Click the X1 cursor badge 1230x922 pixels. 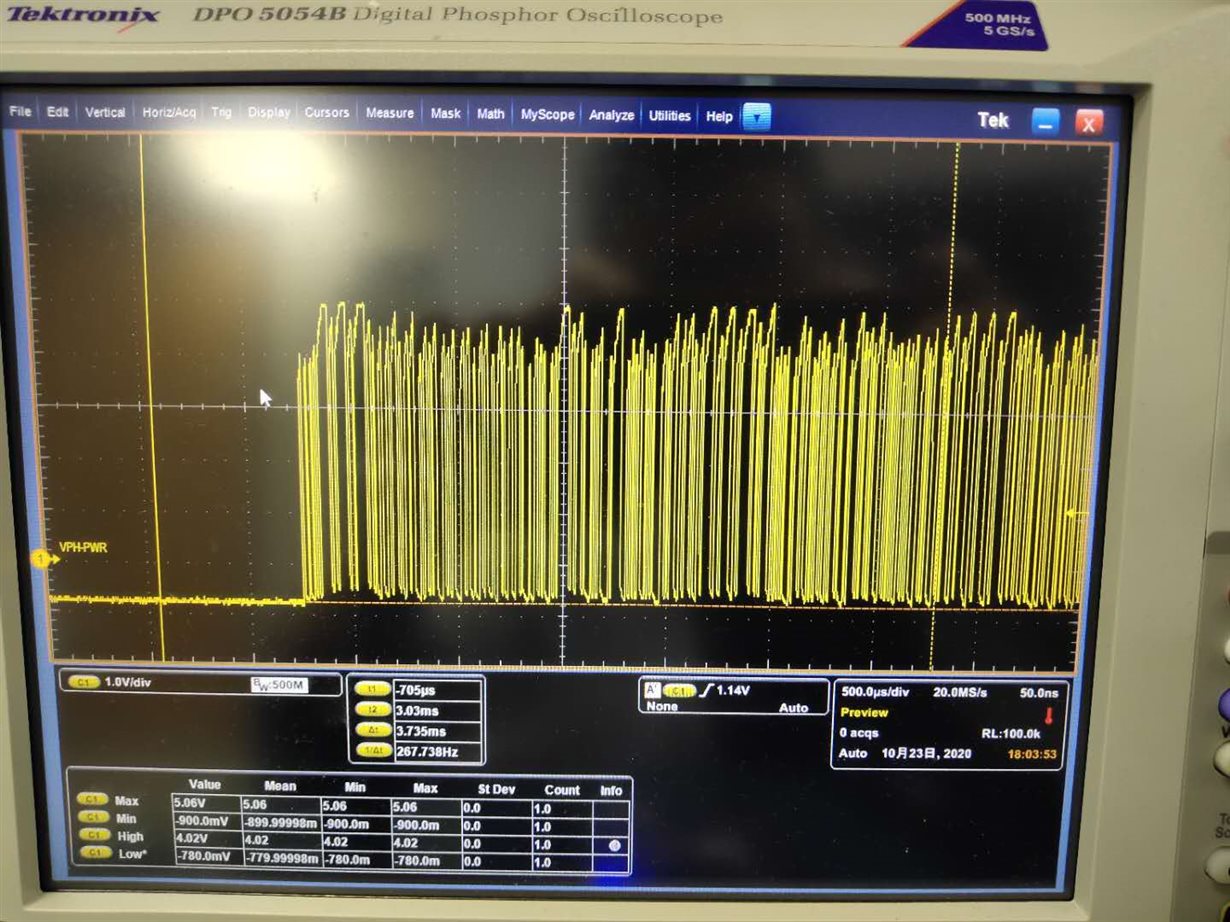tap(373, 690)
